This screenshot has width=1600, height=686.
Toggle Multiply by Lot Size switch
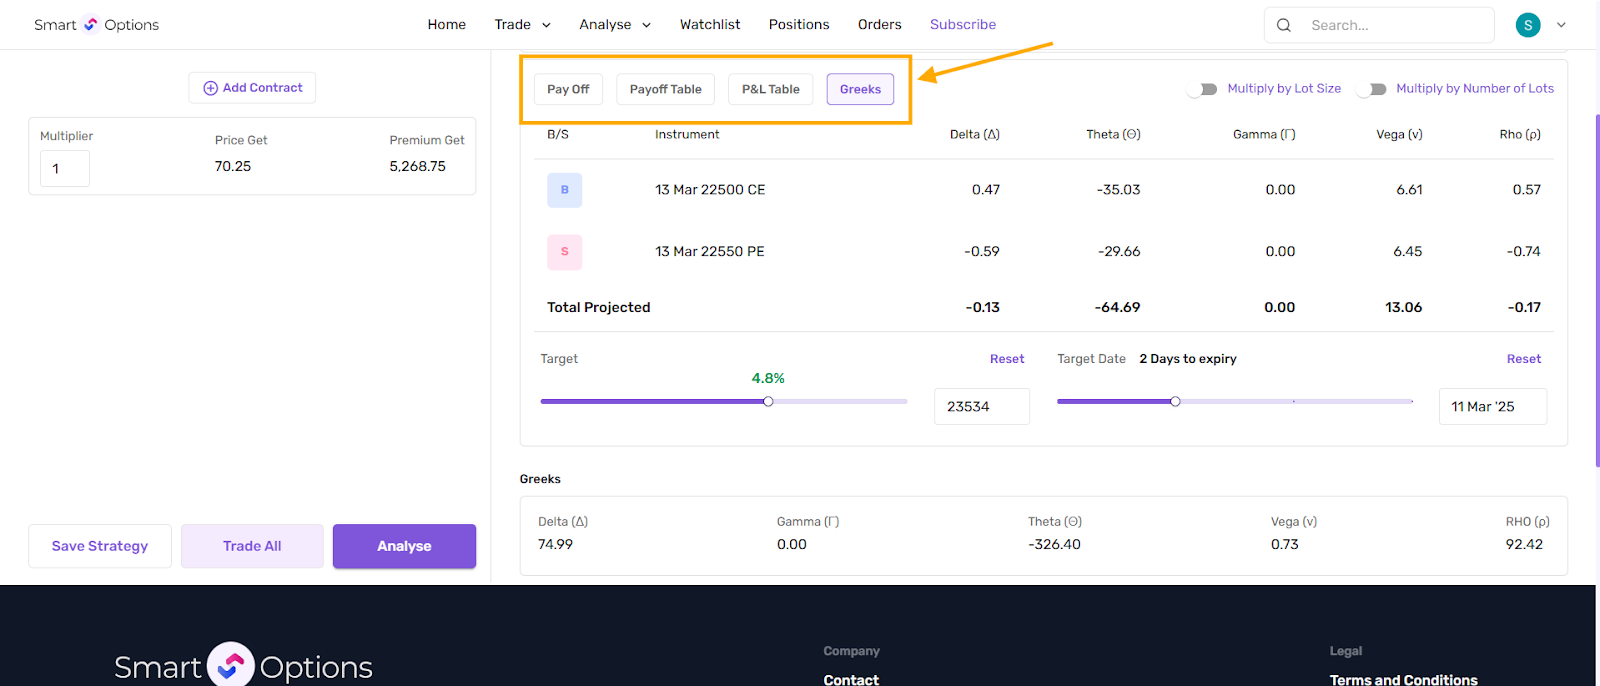coord(1203,89)
